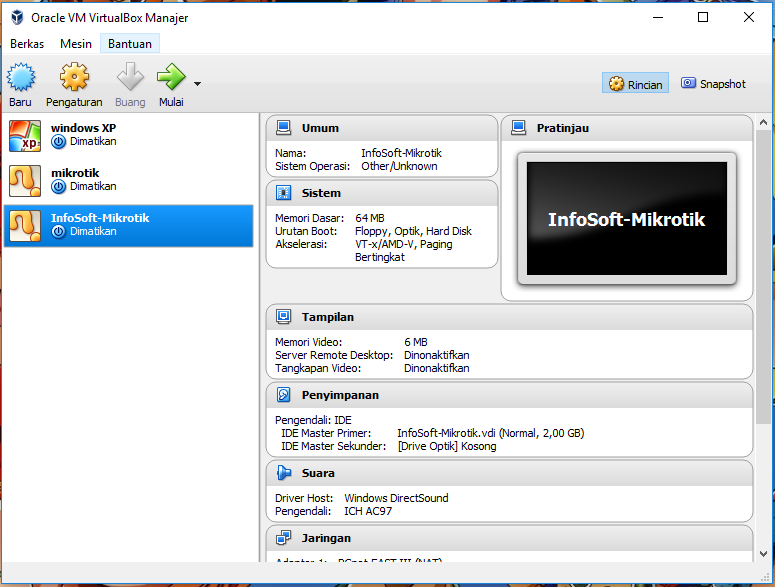Click the Pratinjau header label
Screen dimensions: 775x587
click(562, 128)
